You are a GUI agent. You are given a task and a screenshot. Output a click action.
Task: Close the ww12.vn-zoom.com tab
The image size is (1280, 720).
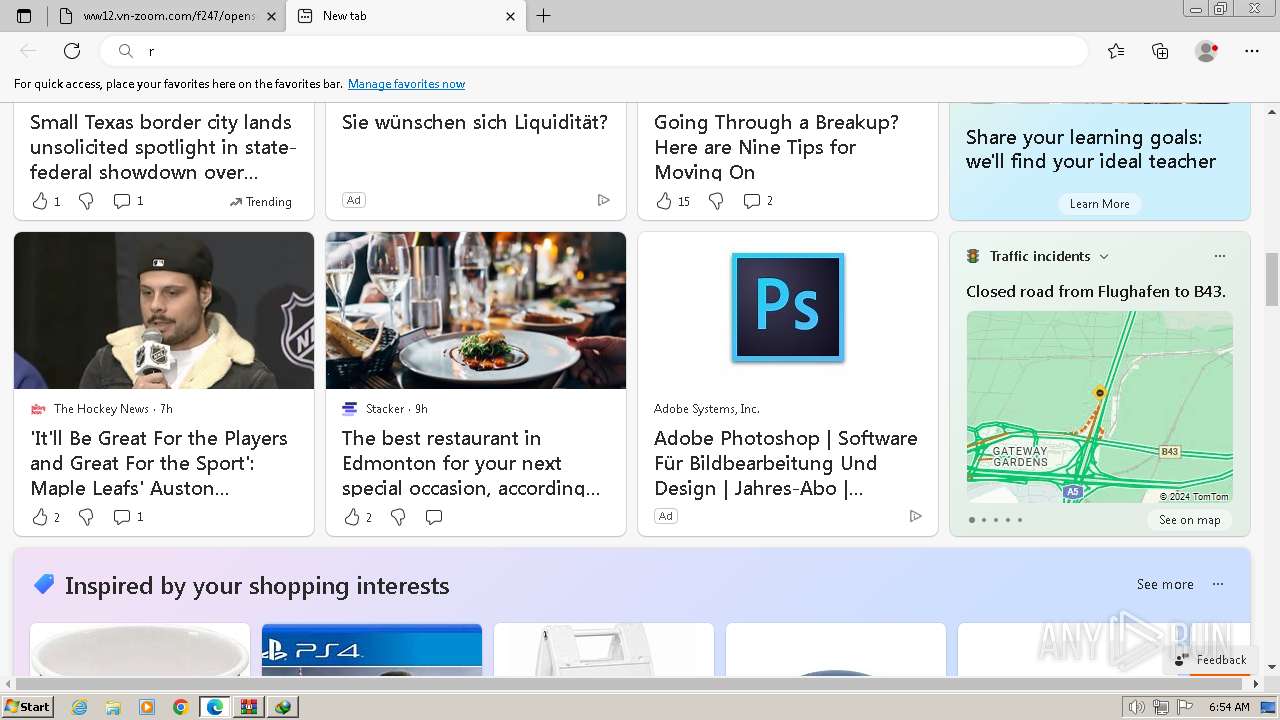271,16
